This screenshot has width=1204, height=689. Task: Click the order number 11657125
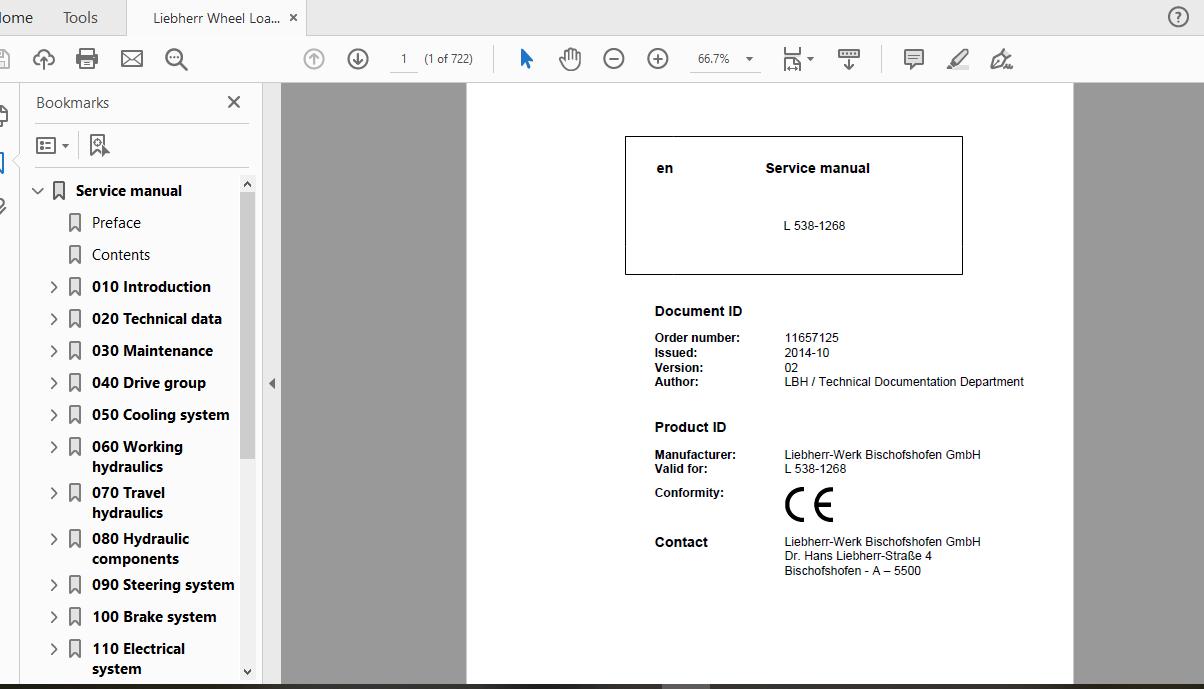811,338
